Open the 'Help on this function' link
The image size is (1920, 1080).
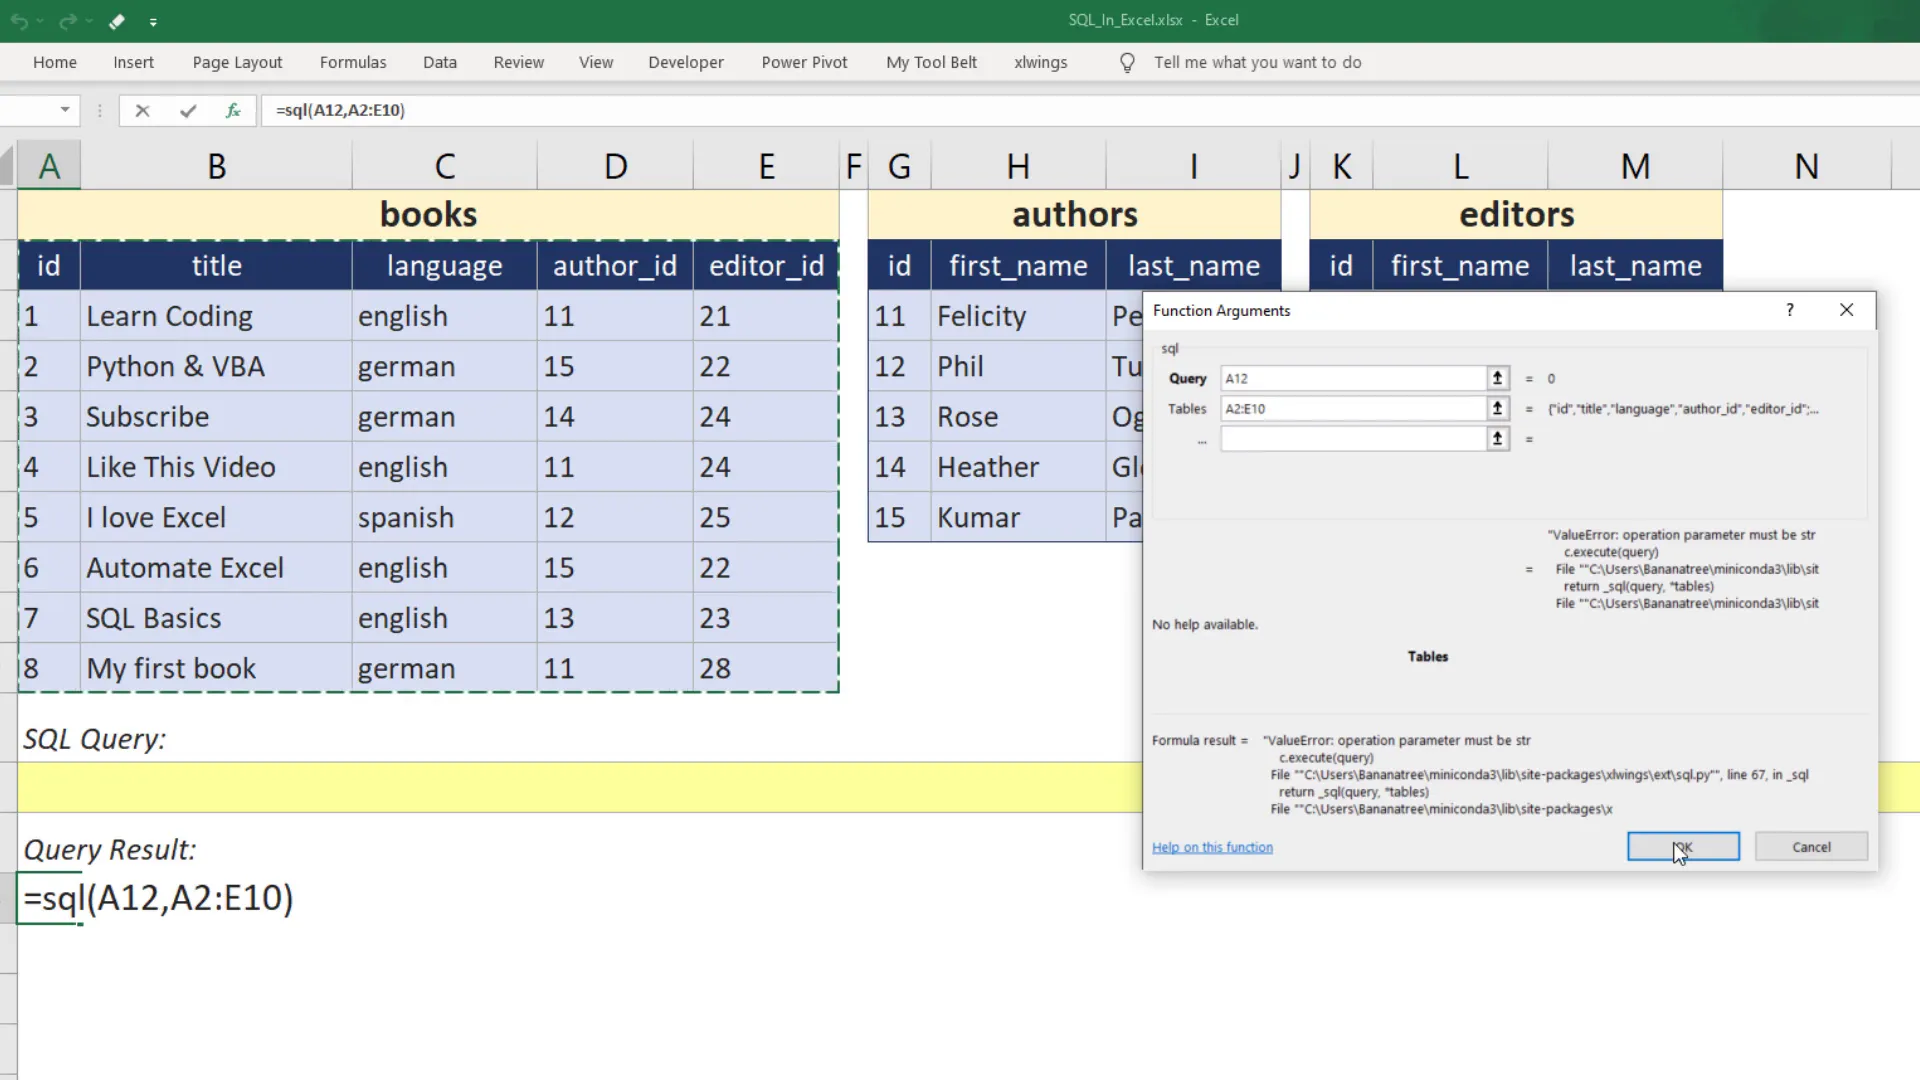1211,846
